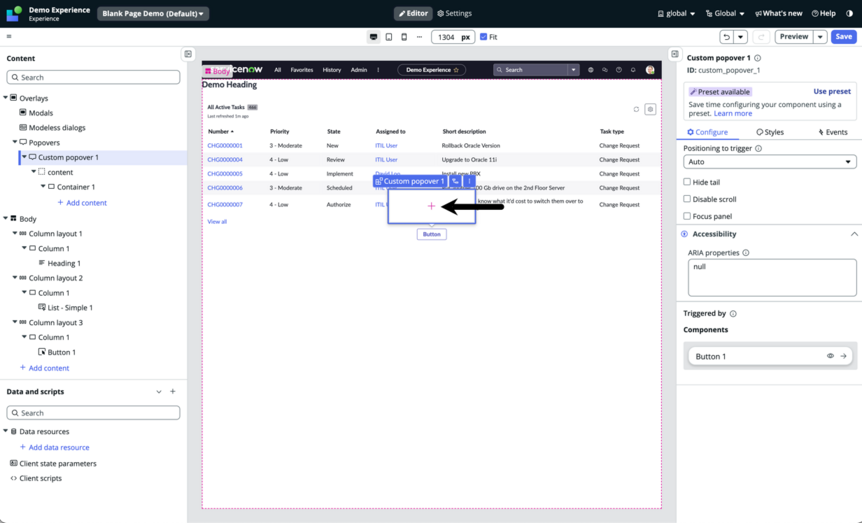Open the Blank Page Demo dropdown
The width and height of the screenshot is (862, 523).
coord(153,14)
